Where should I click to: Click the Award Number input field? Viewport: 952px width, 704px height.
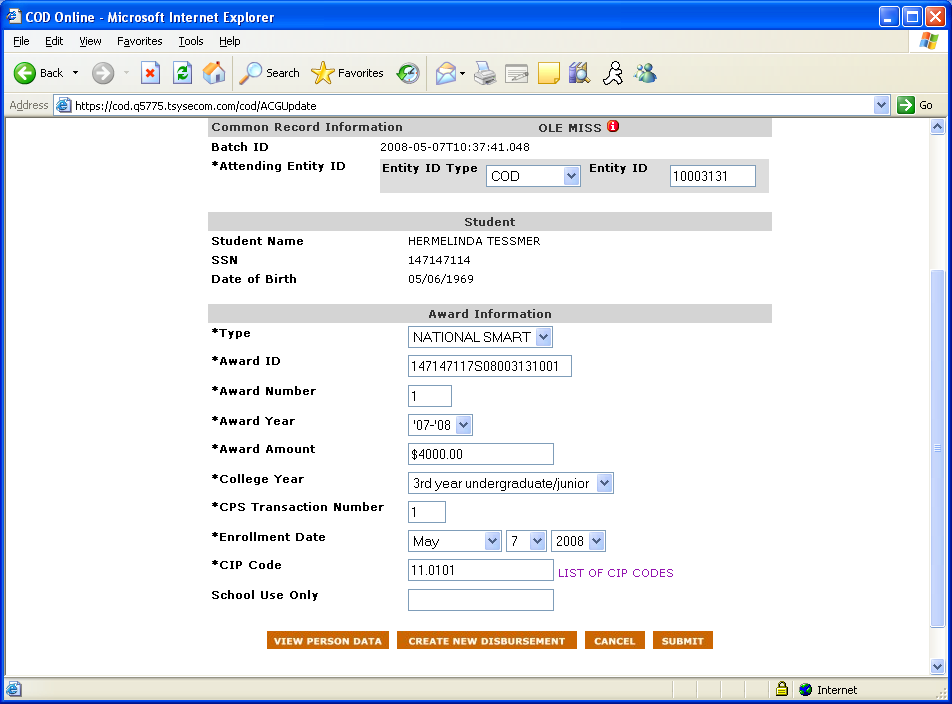(x=430, y=396)
